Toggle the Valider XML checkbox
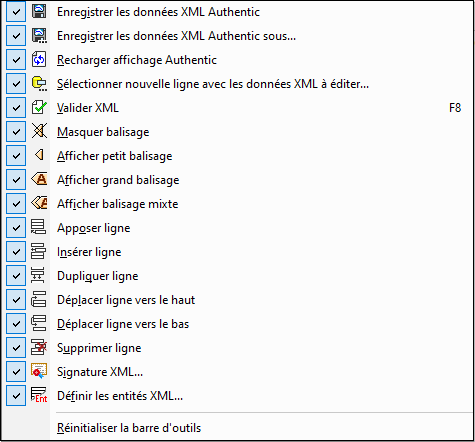475x442 pixels. pyautogui.click(x=16, y=108)
